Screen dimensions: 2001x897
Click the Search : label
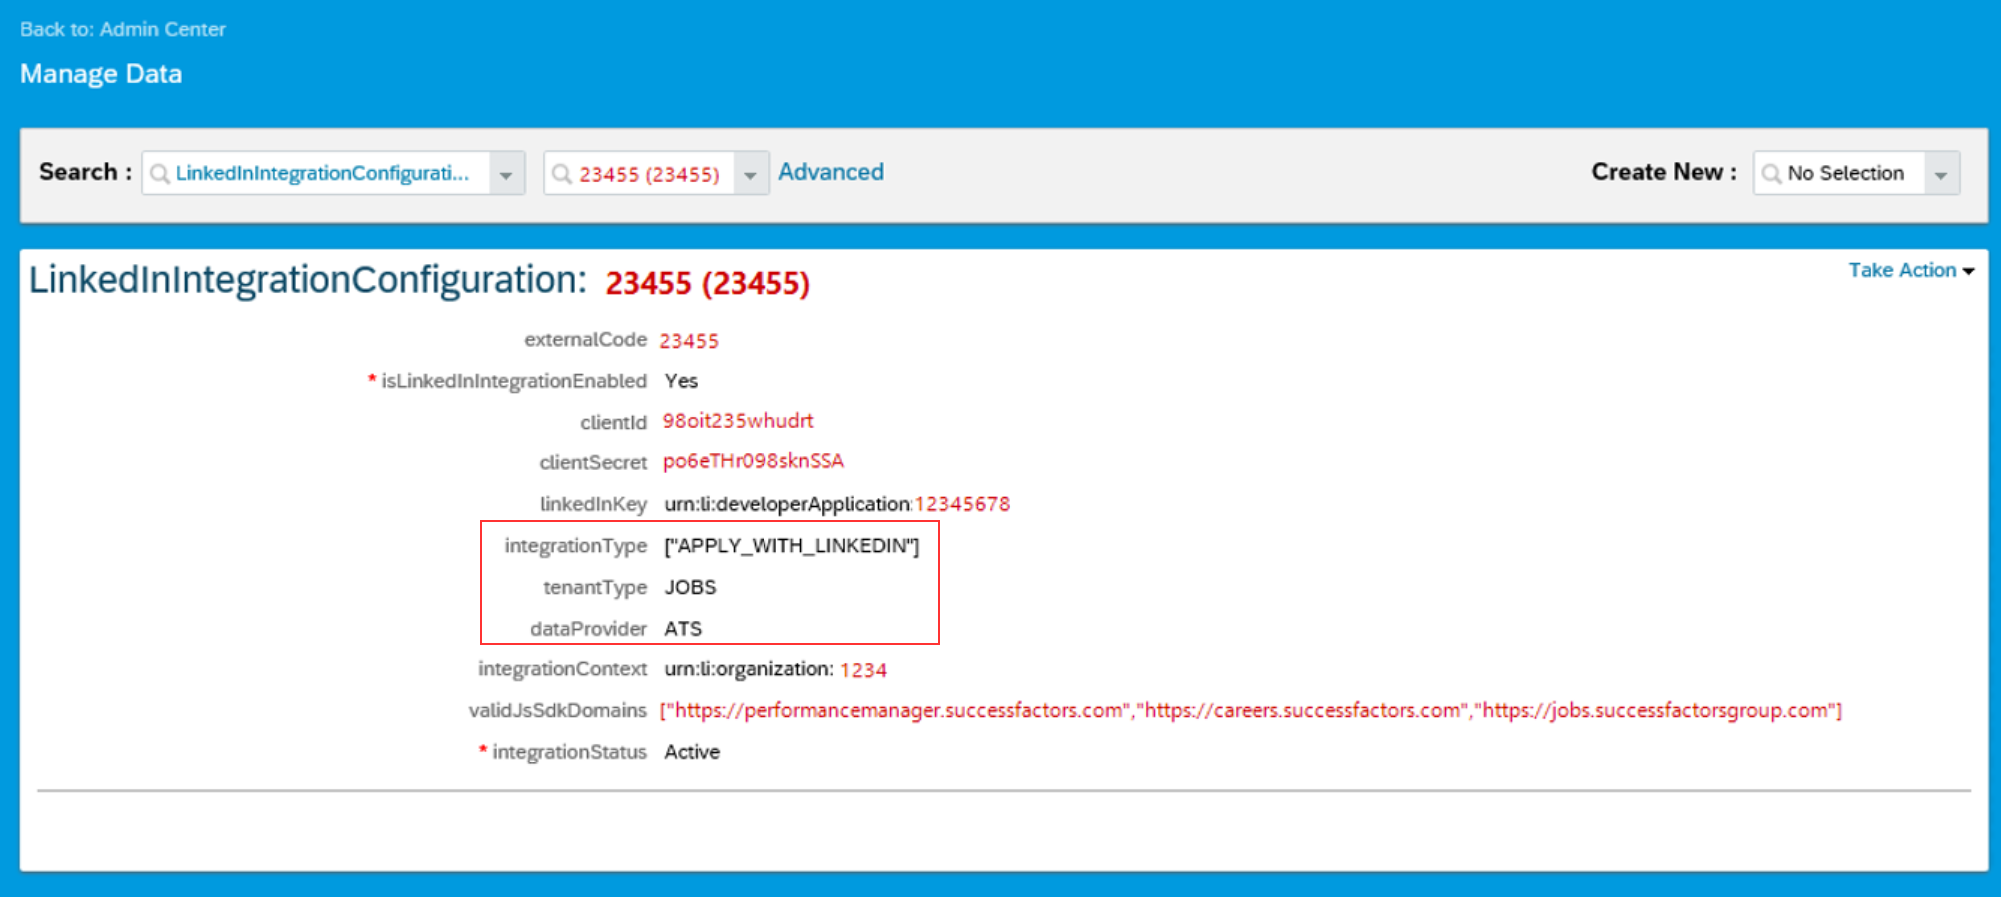[85, 172]
